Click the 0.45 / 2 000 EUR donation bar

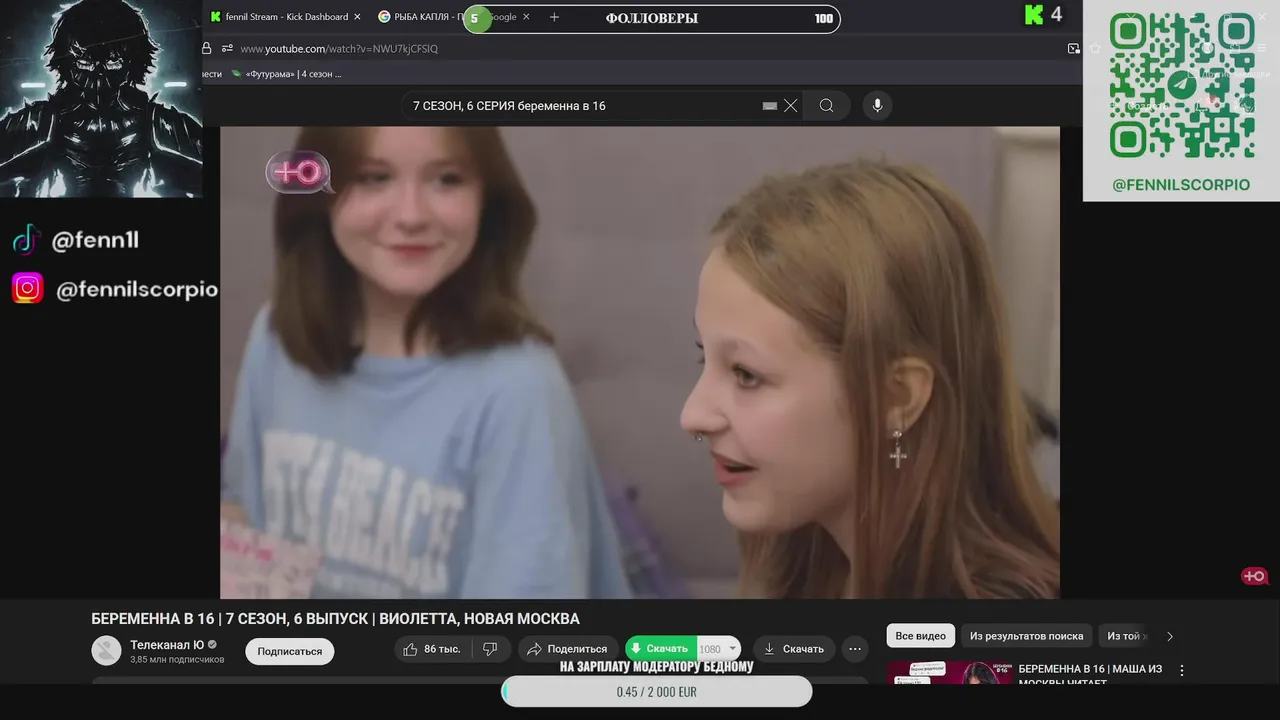point(657,691)
